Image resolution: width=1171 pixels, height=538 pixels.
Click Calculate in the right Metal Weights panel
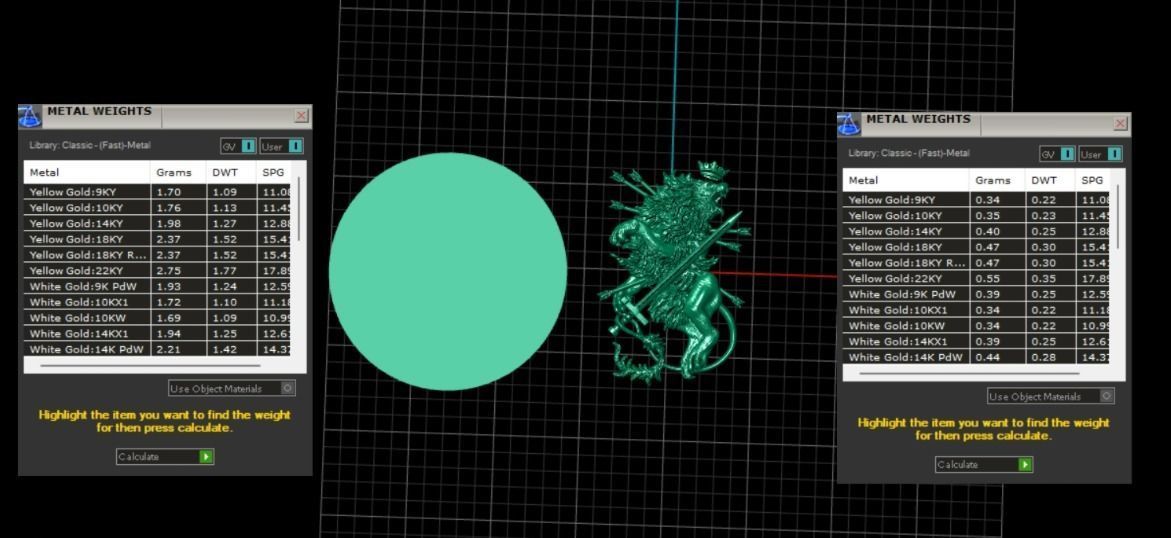(x=984, y=465)
